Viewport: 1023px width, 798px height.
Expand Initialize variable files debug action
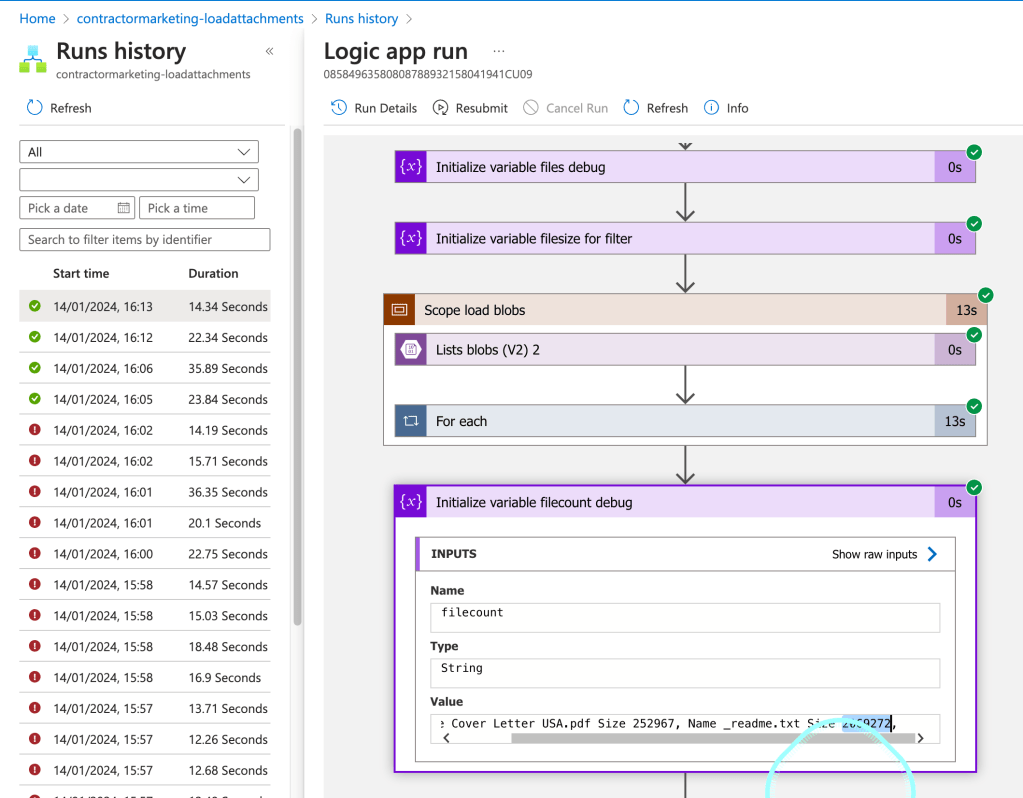coord(685,167)
